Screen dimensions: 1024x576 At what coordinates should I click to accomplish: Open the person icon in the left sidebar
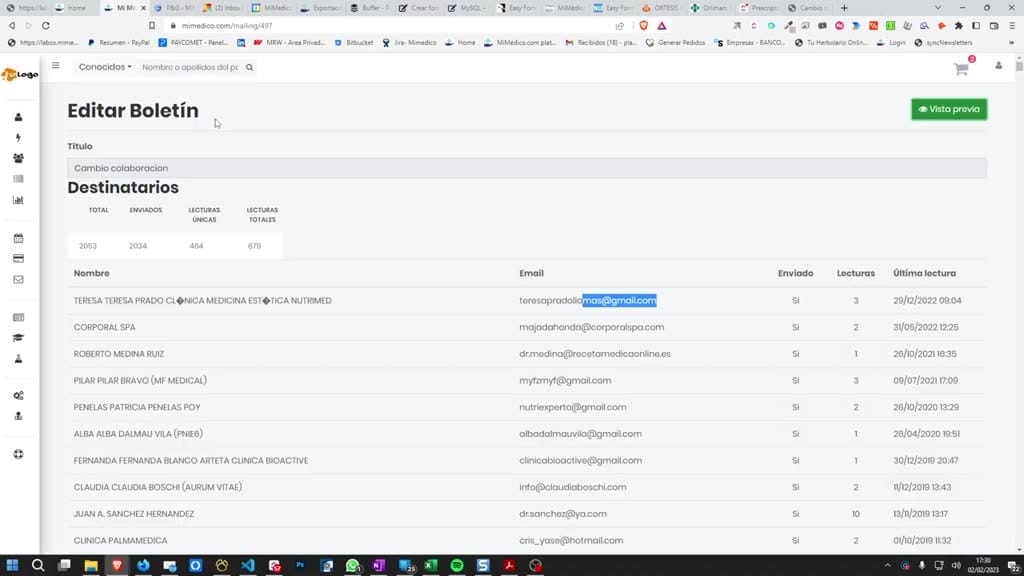pos(18,117)
